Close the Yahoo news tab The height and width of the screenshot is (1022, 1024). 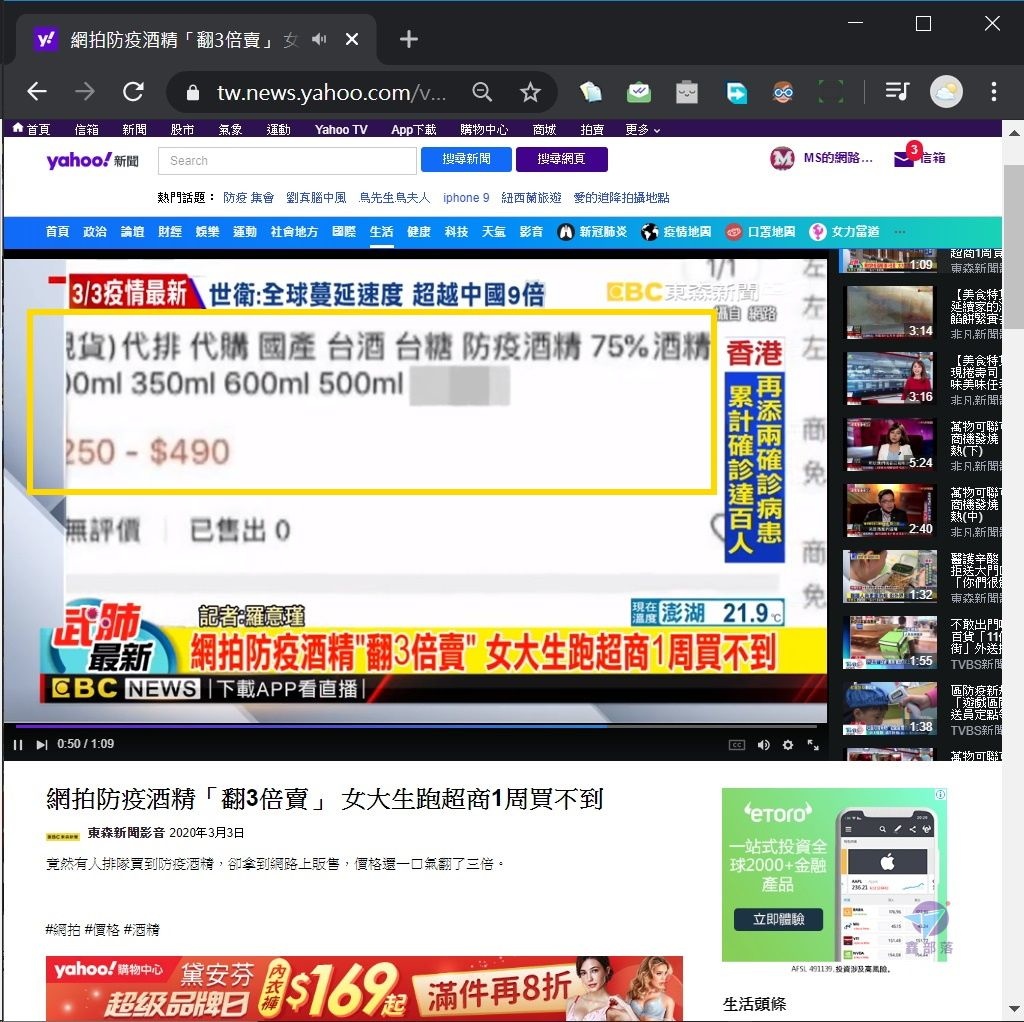(351, 40)
